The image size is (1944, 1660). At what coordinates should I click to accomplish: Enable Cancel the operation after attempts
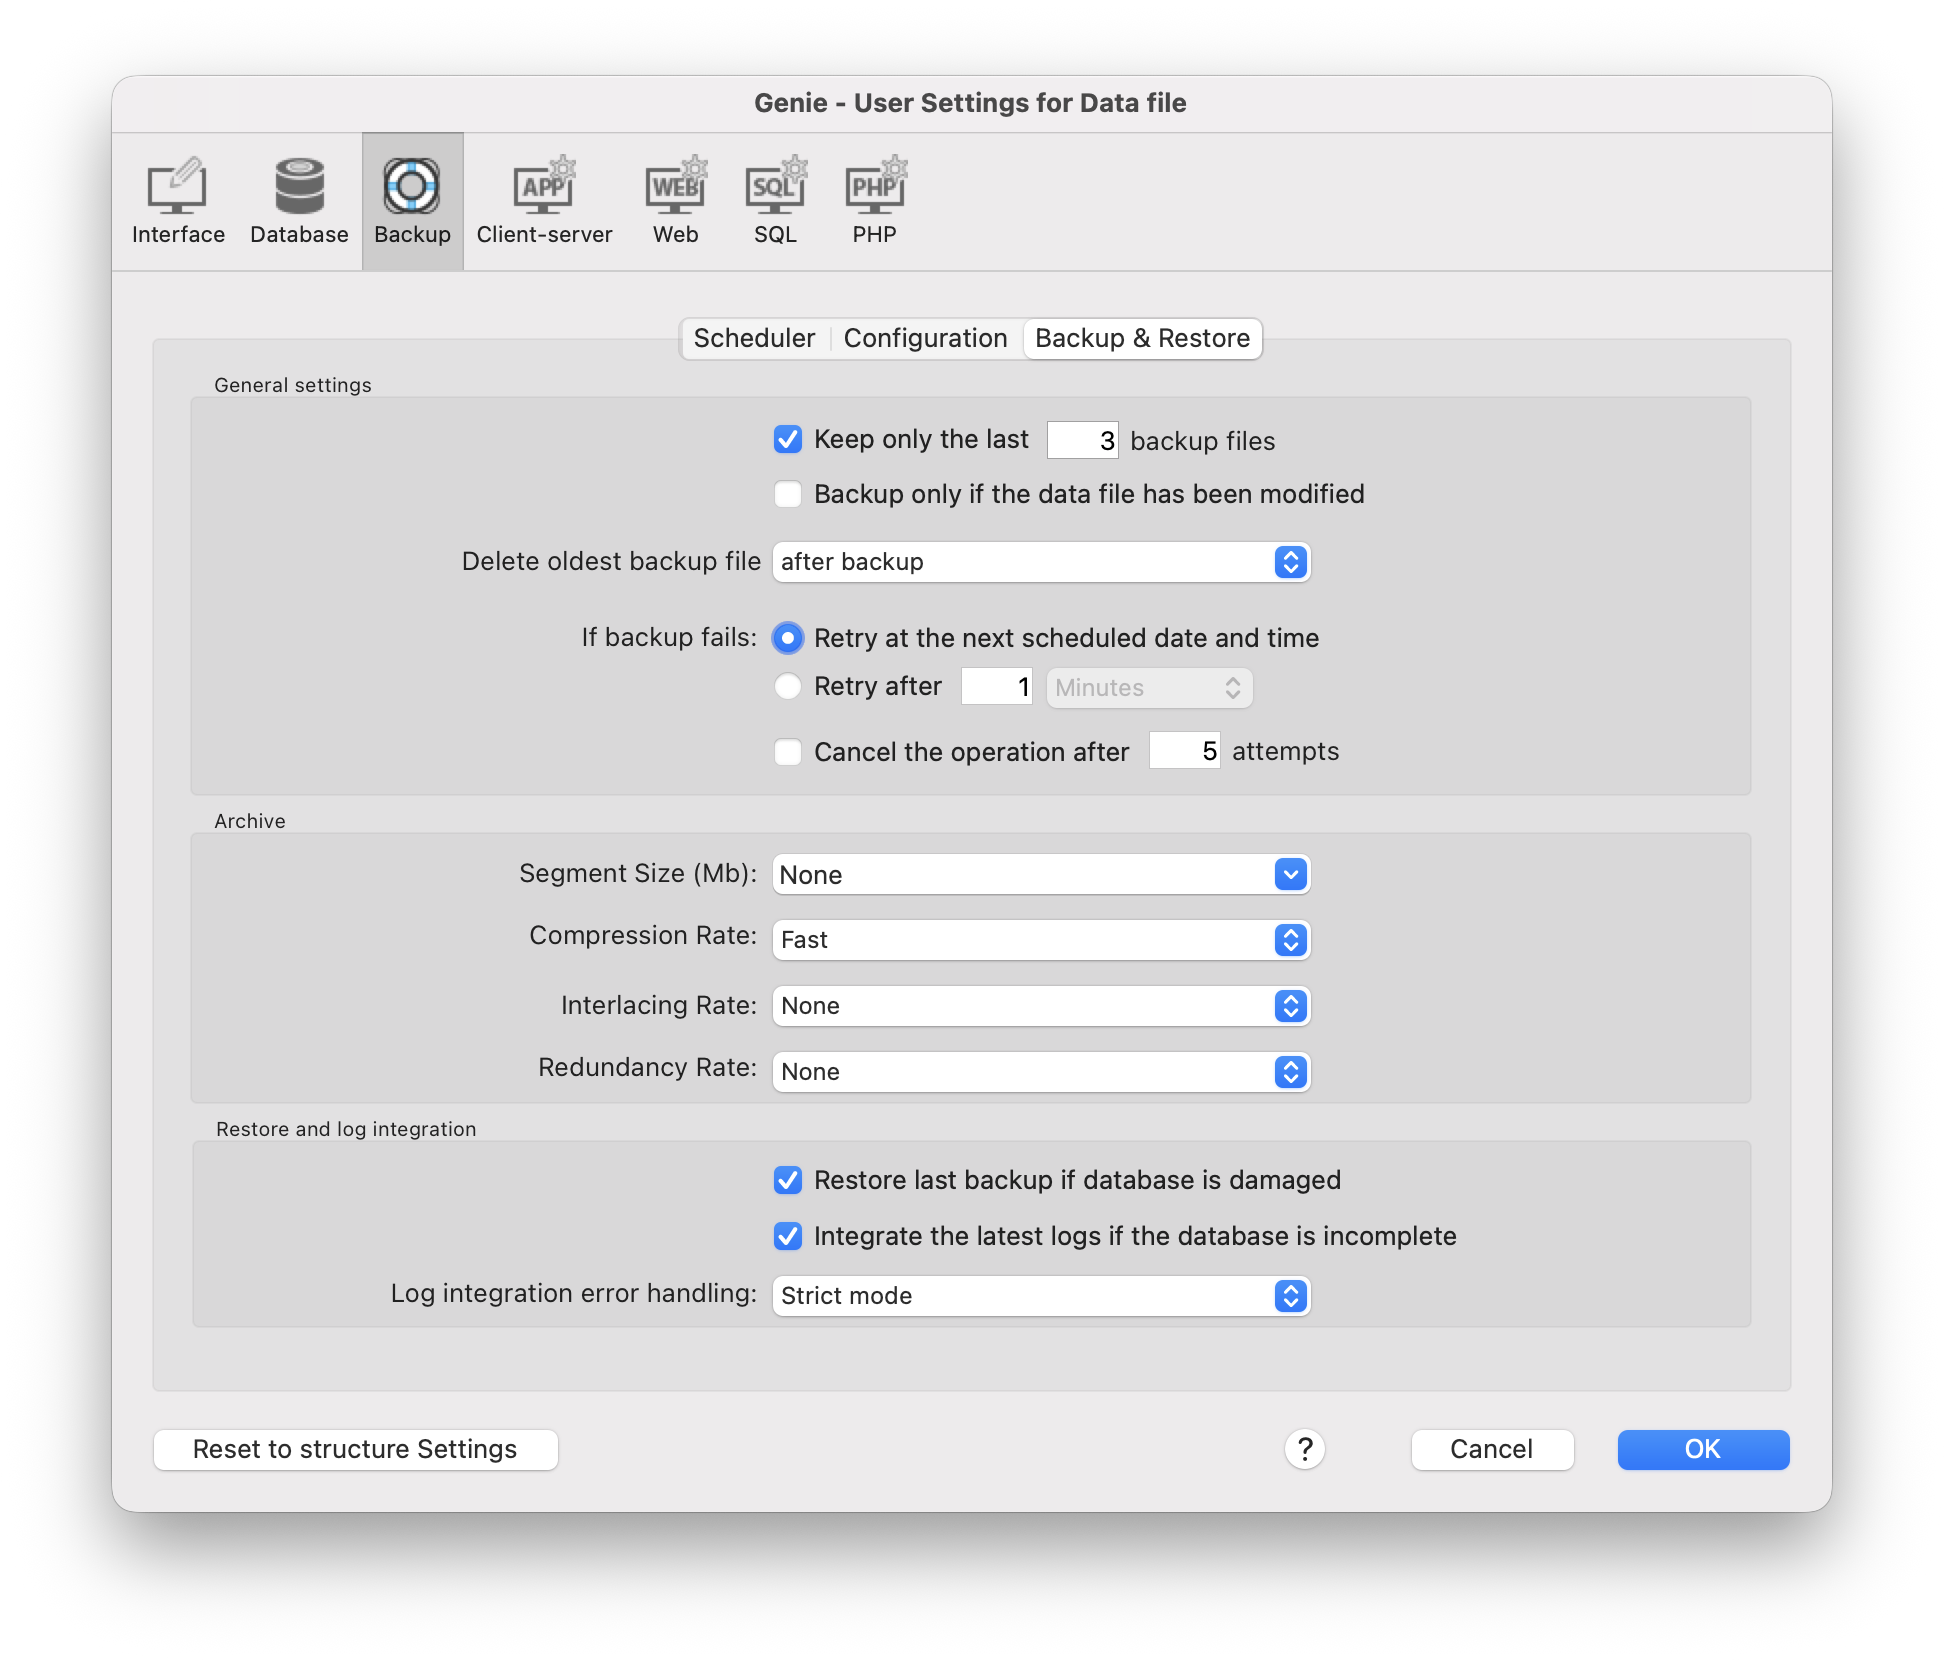pos(788,752)
